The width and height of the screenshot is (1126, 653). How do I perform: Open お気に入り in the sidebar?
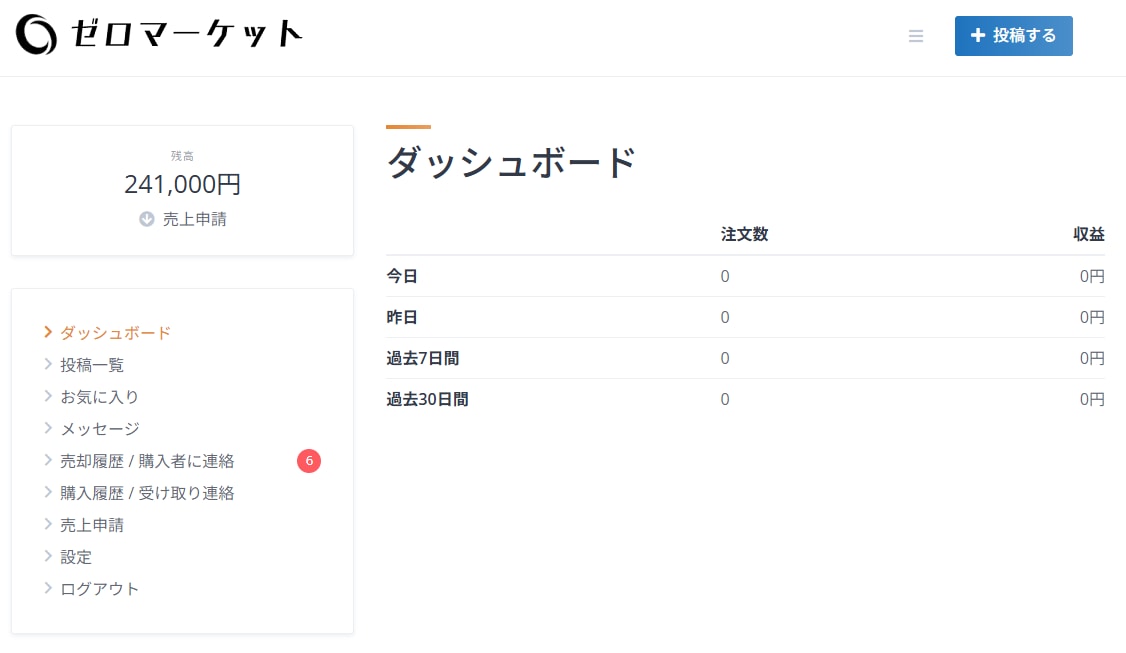(x=99, y=397)
